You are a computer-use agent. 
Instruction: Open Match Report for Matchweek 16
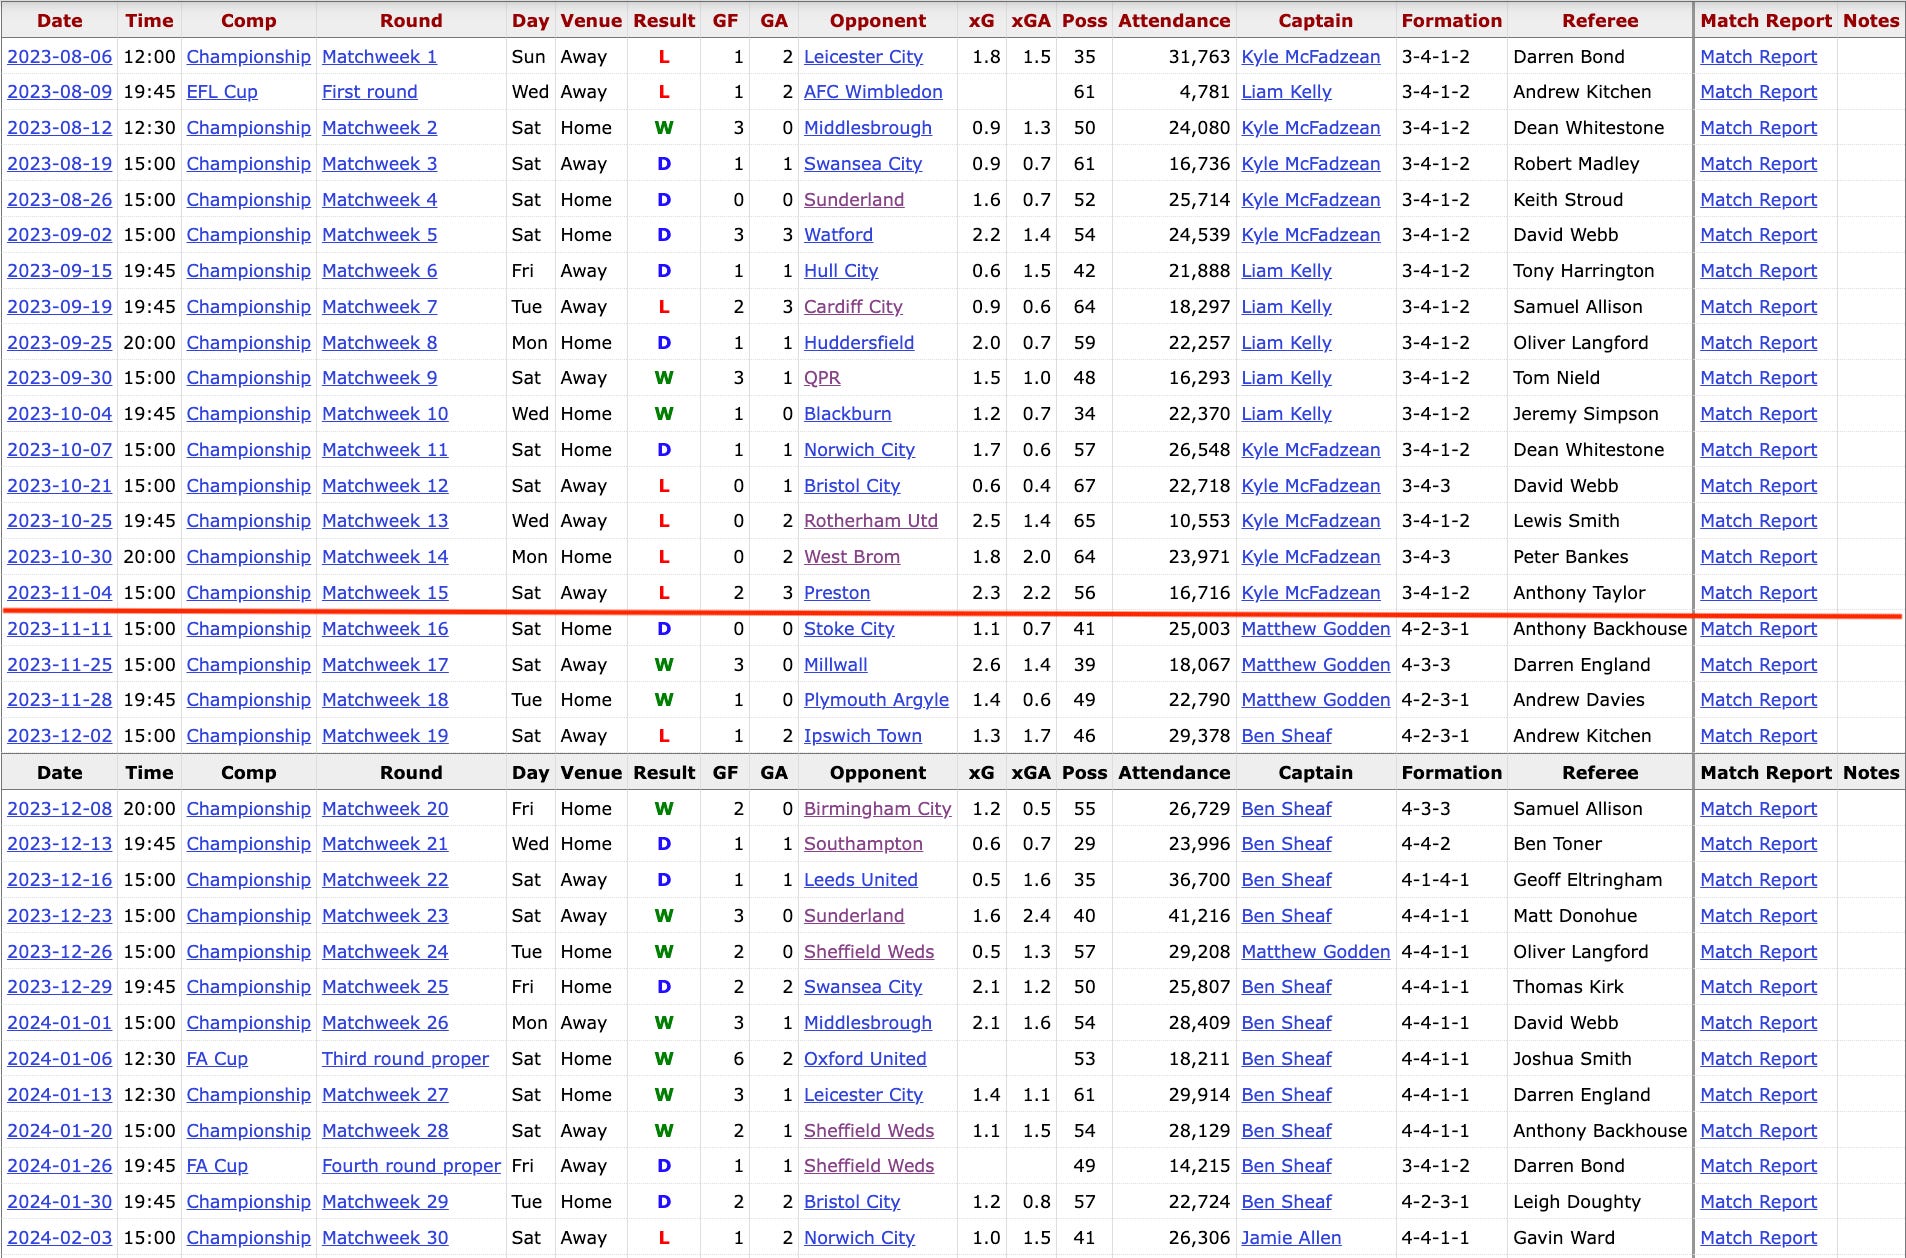tap(1758, 629)
